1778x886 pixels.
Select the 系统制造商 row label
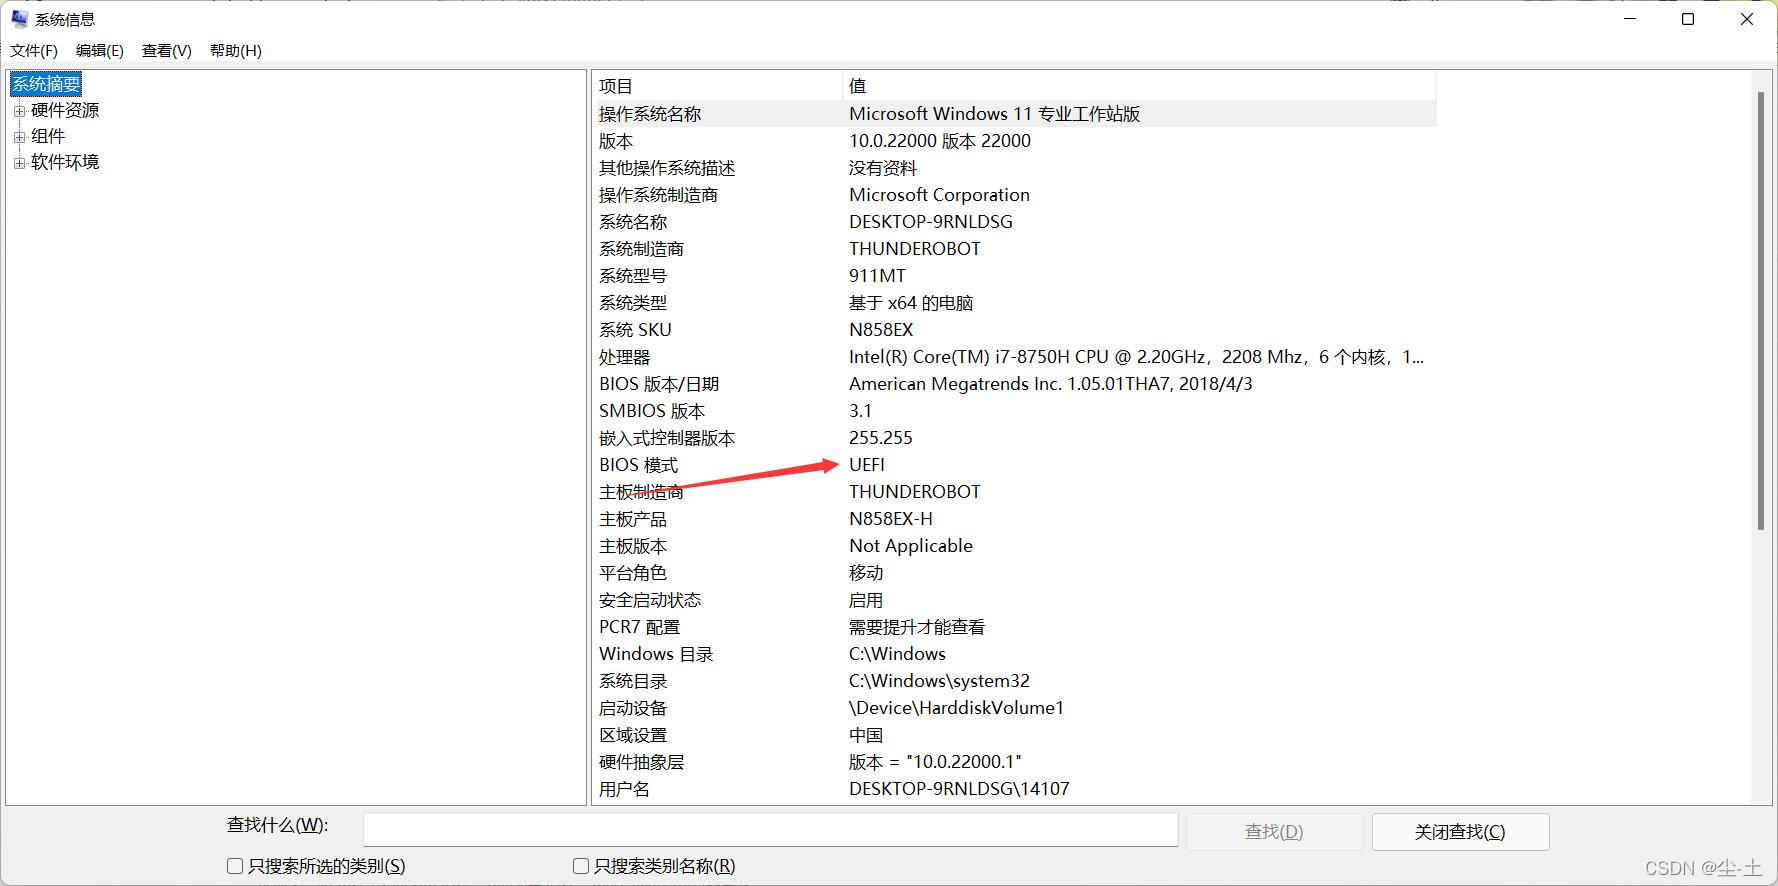point(641,249)
